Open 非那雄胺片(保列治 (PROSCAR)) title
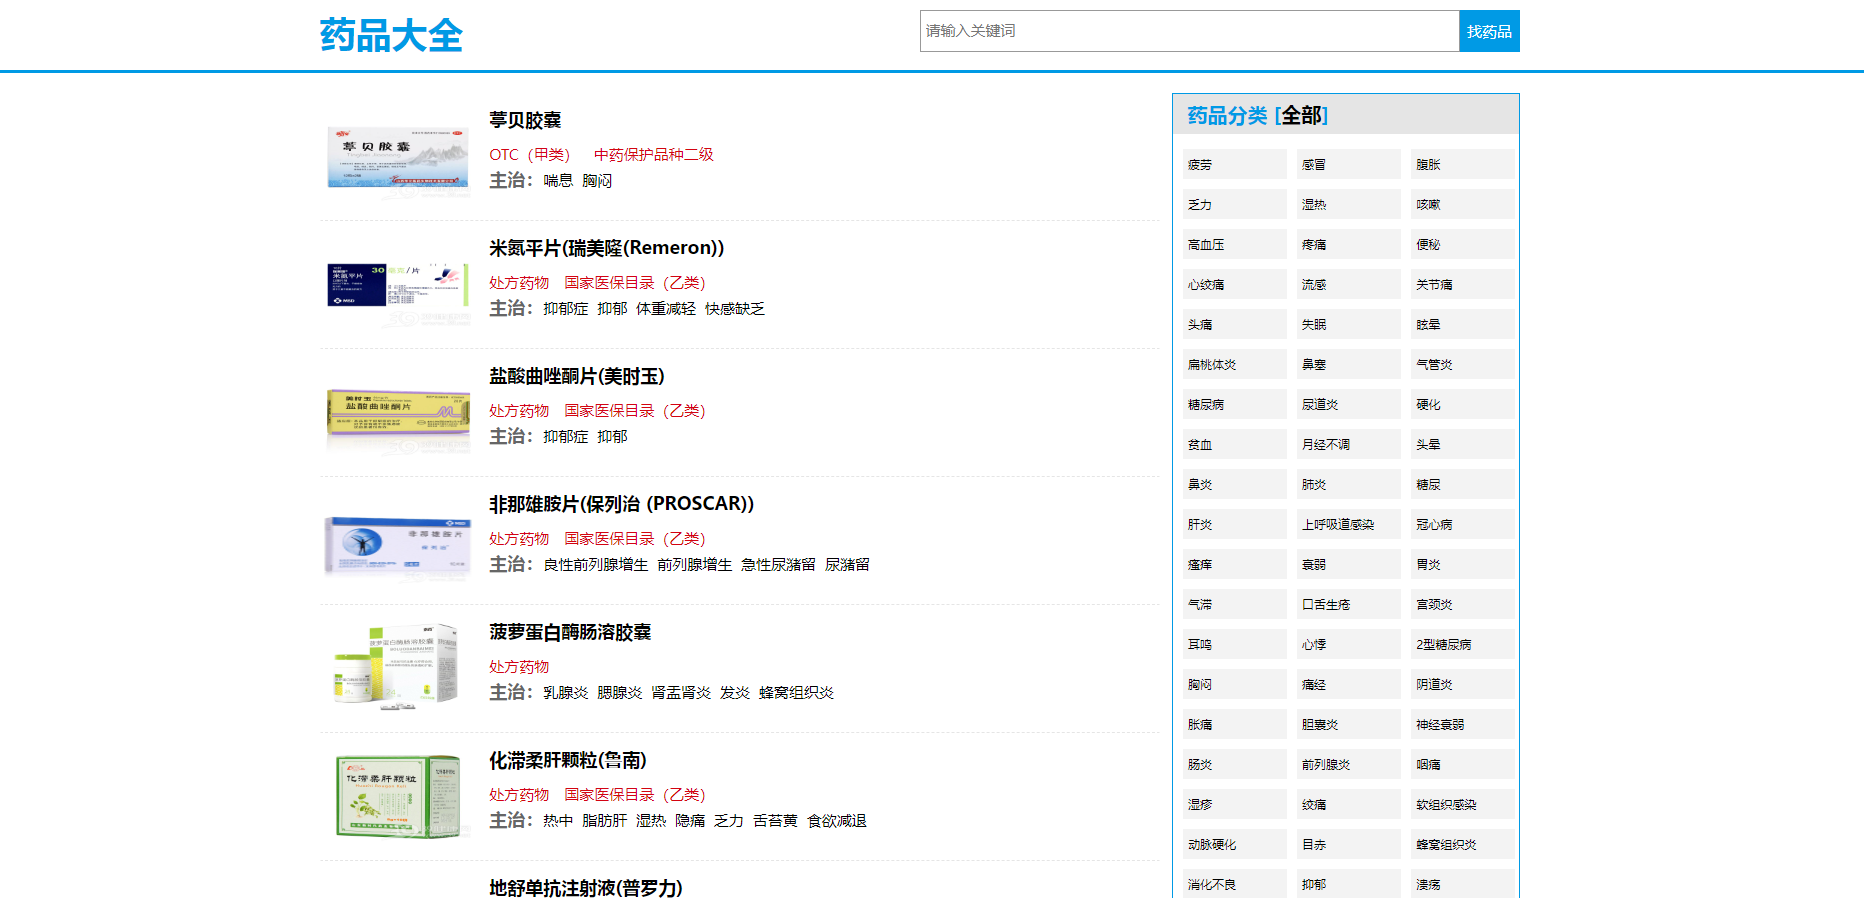Screen dimensions: 1864x898 tap(621, 504)
